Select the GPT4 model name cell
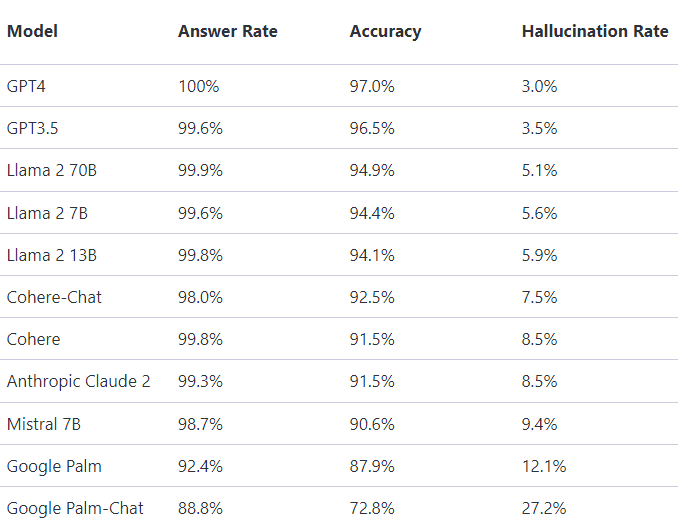This screenshot has height=527, width=678. 26,86
